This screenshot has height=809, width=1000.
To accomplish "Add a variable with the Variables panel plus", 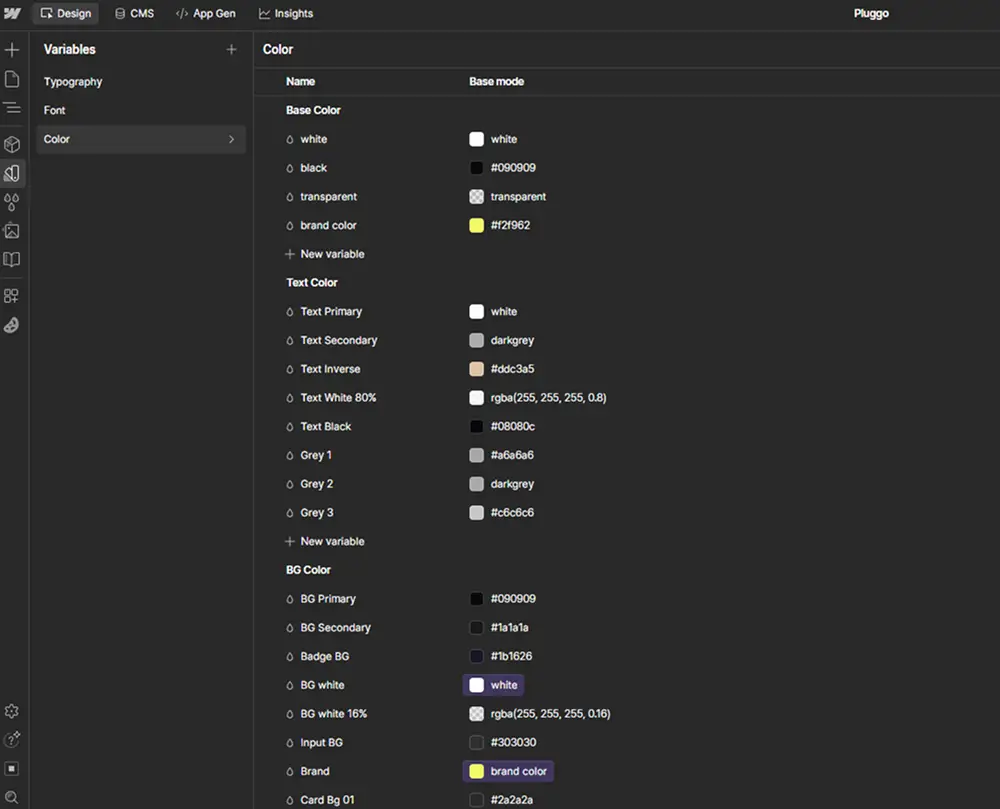I will (231, 48).
